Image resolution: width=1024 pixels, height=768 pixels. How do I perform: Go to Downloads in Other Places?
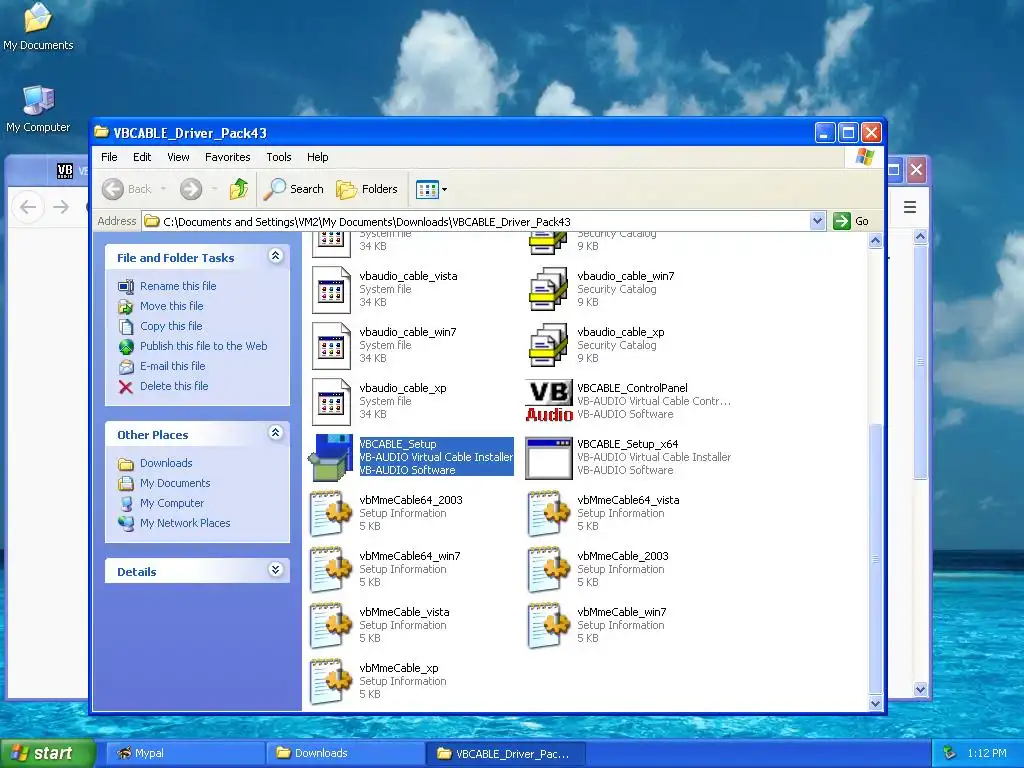click(x=166, y=463)
